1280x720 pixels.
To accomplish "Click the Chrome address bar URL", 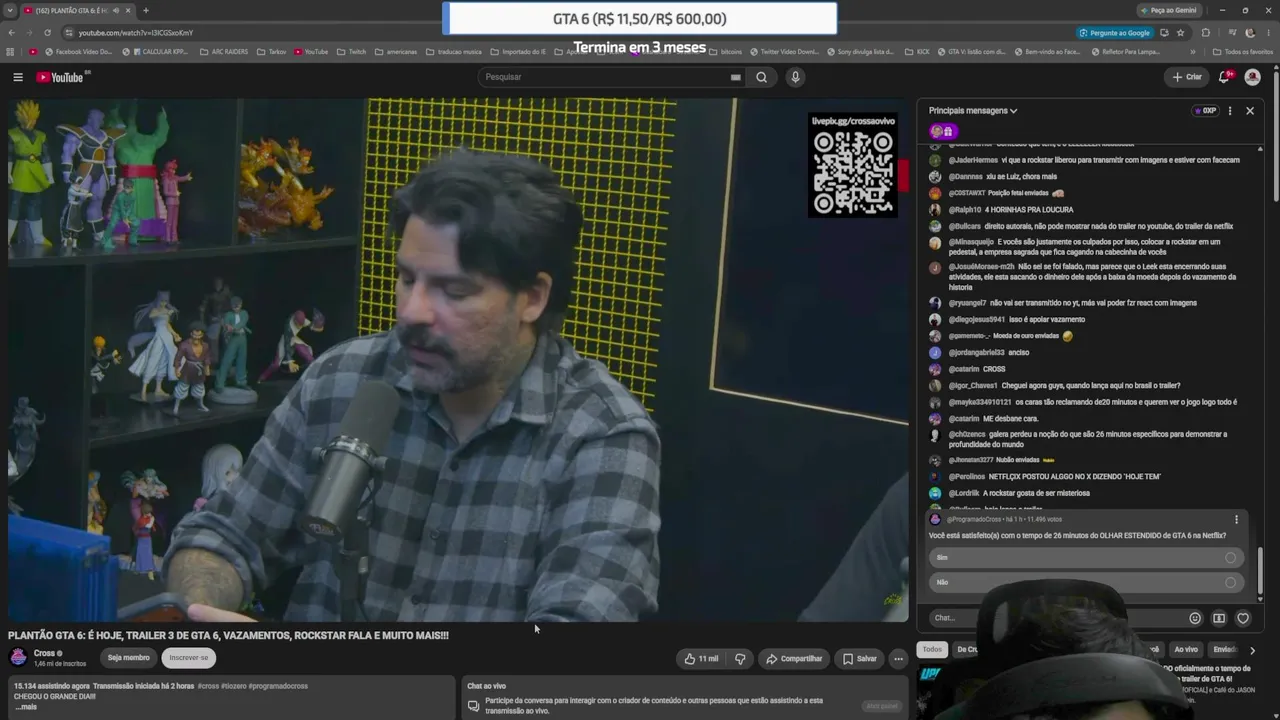I will 136,32.
